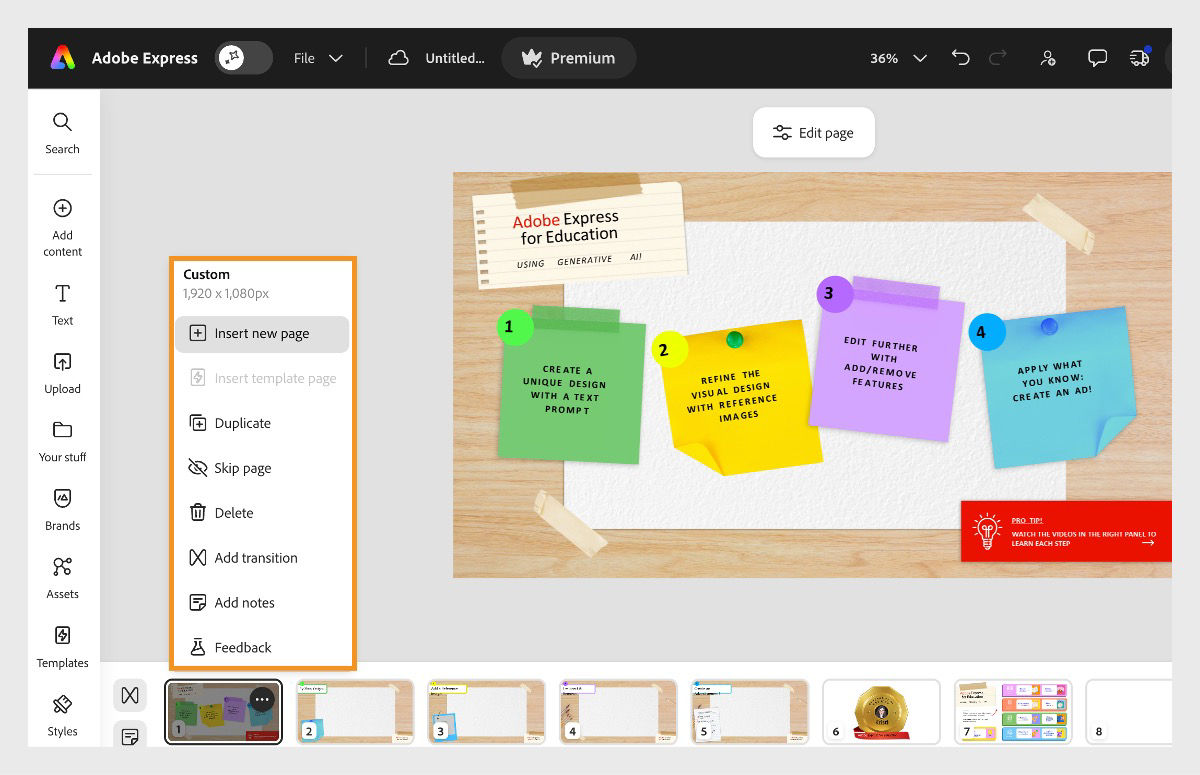This screenshot has width=1200, height=775.
Task: Select page 5 thumbnail
Action: point(750,712)
